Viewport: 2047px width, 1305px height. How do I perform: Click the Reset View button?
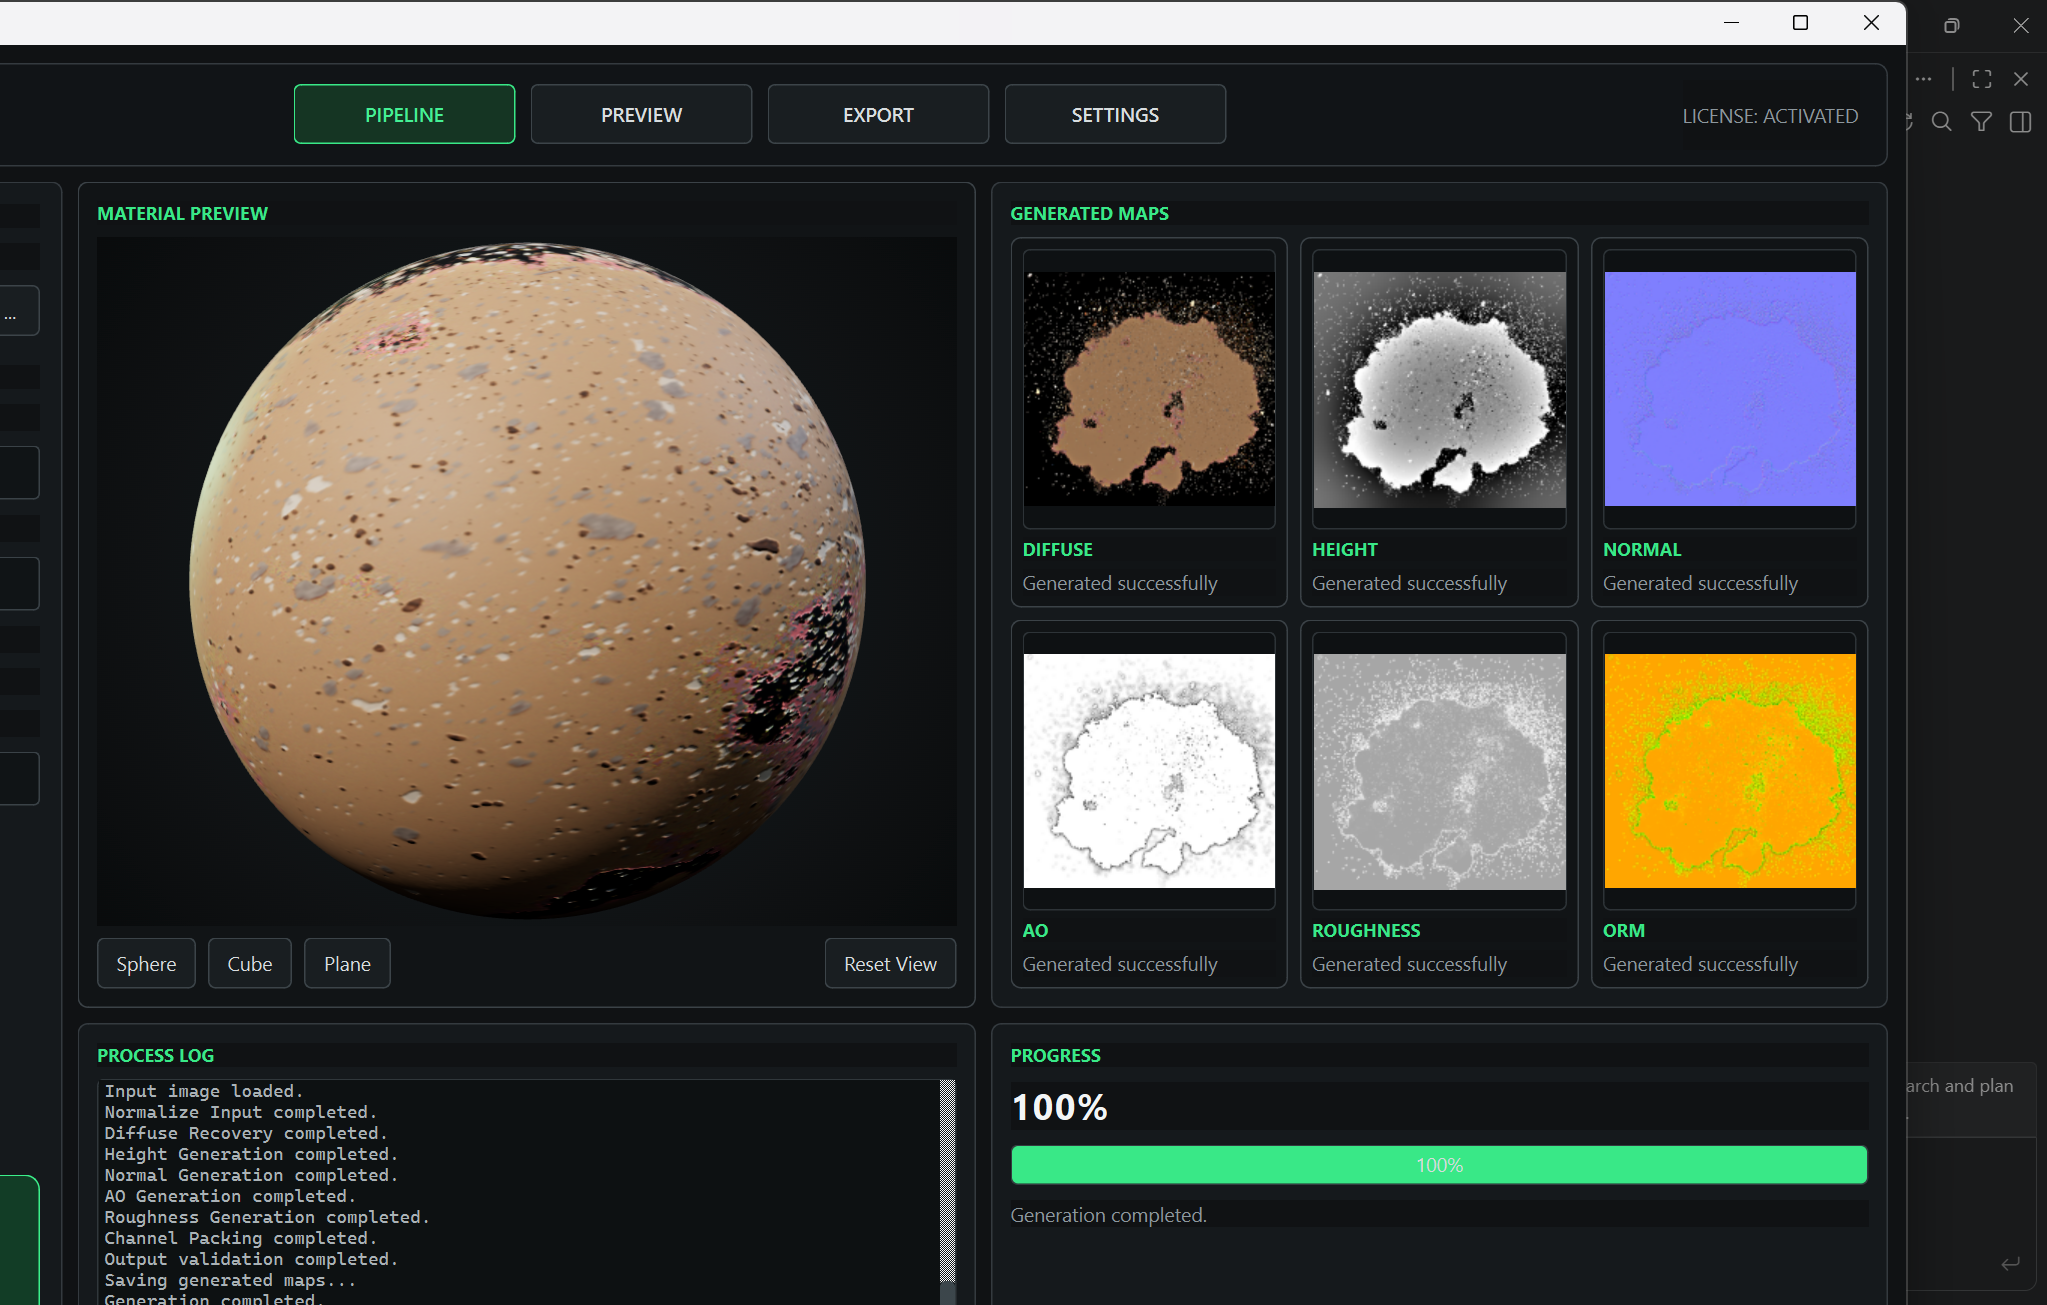pos(890,963)
